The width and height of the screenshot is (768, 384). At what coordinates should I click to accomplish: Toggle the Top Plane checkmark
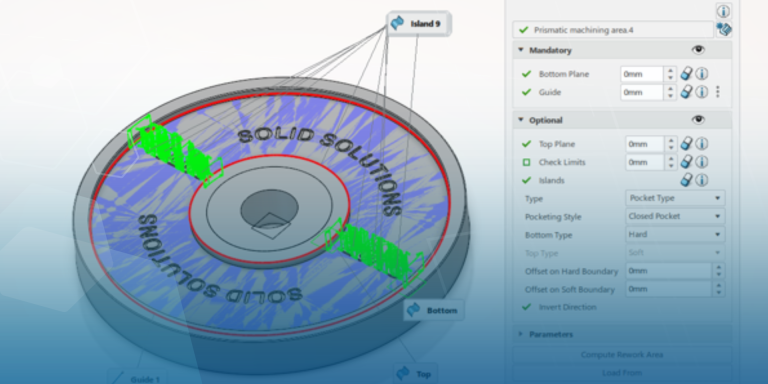click(x=527, y=144)
